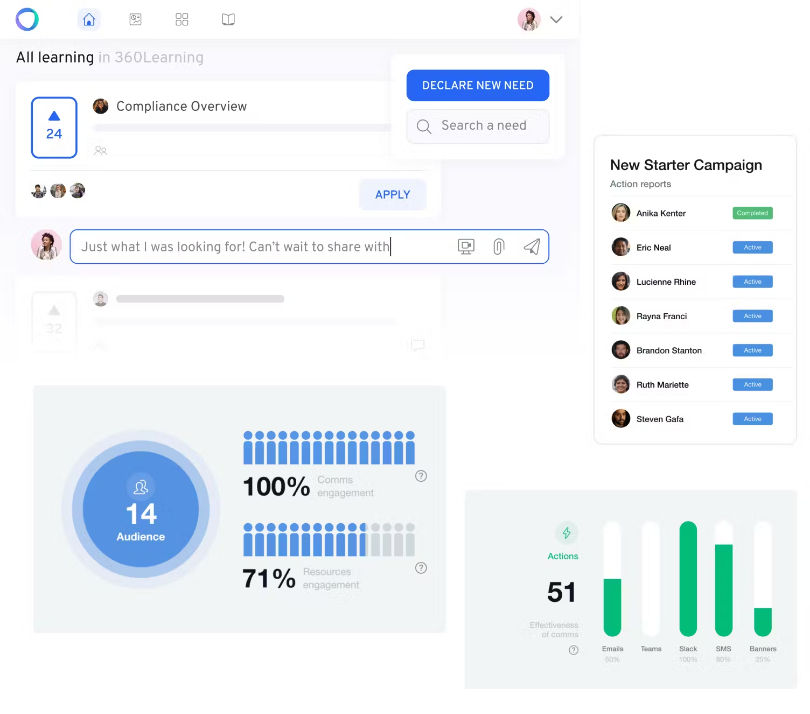
Task: Open the Apps grid icon in top bar
Action: (182, 19)
